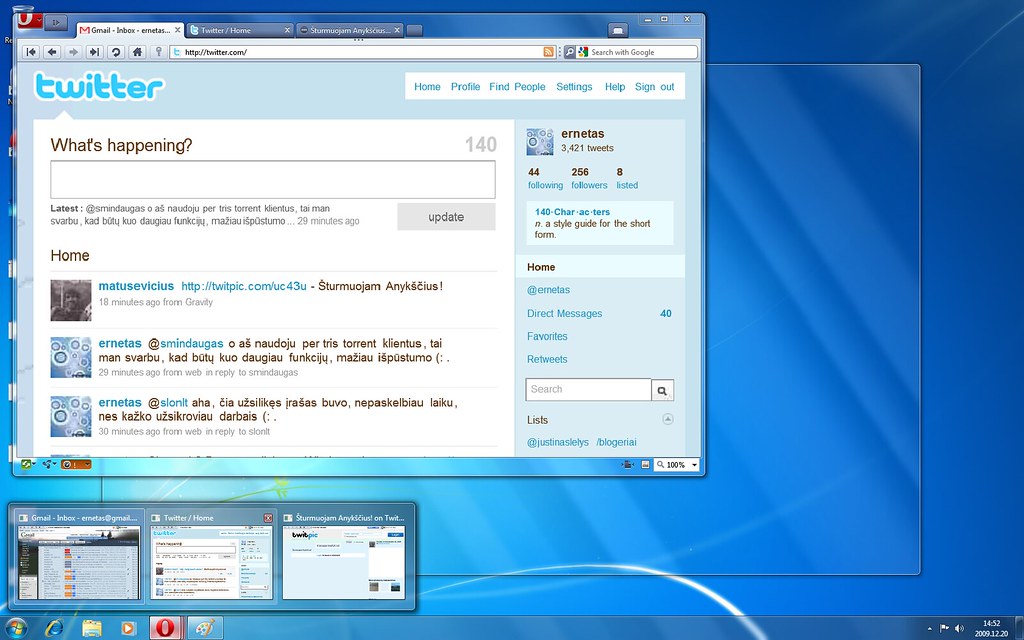
Task: Select the Gmail - Inbox taskbar preview thumbnail
Action: 78,556
